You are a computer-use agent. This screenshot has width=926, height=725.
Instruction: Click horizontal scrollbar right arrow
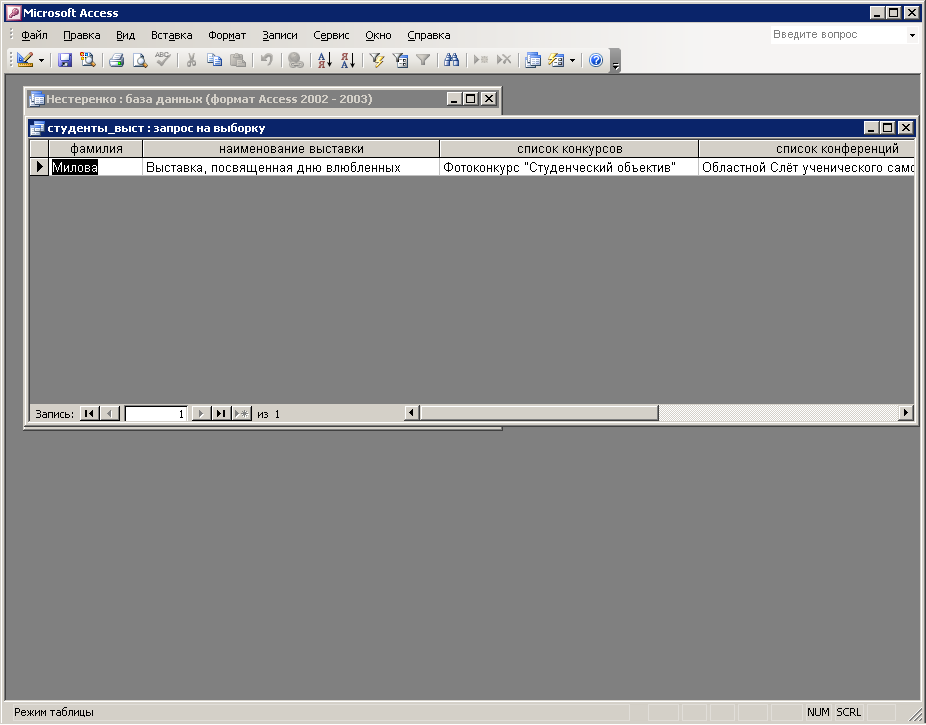[x=905, y=413]
